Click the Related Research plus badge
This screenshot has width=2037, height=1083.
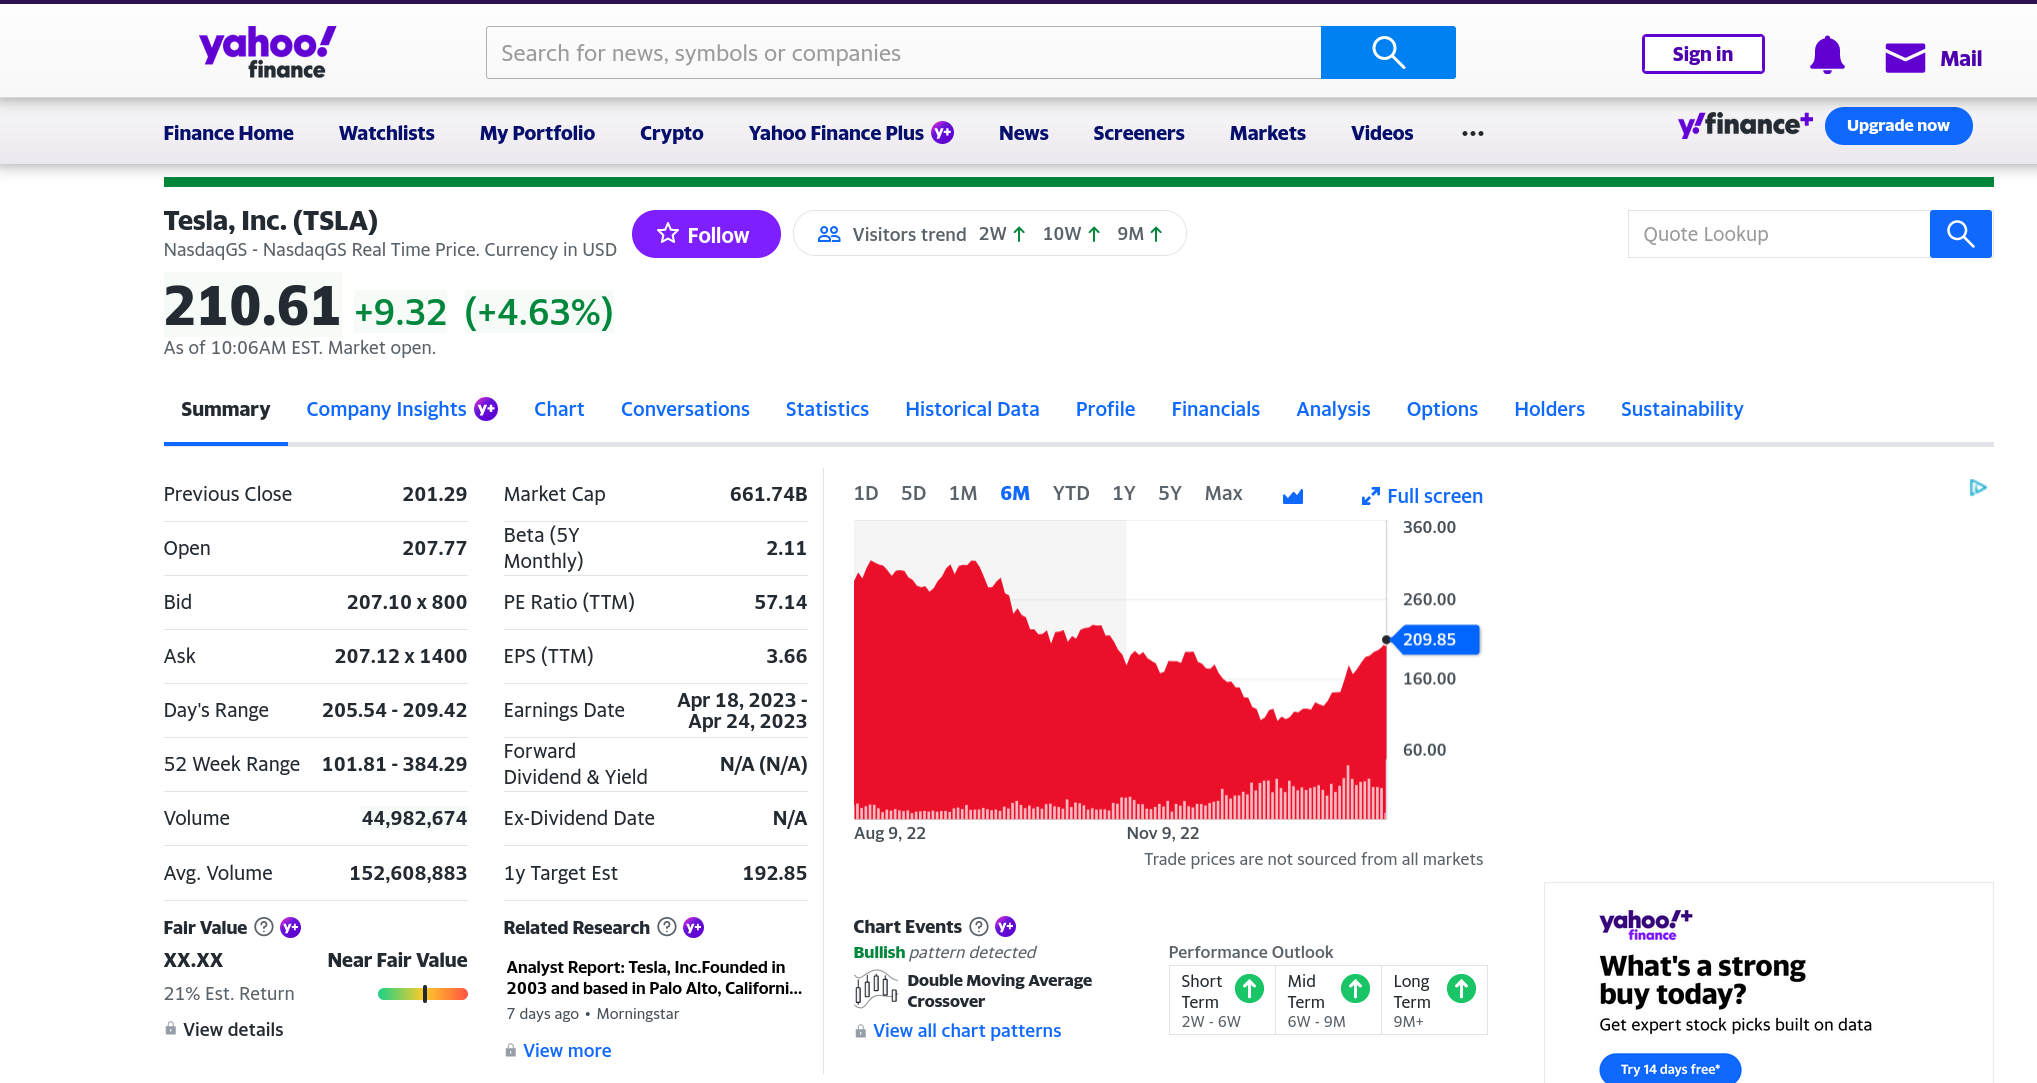[694, 927]
